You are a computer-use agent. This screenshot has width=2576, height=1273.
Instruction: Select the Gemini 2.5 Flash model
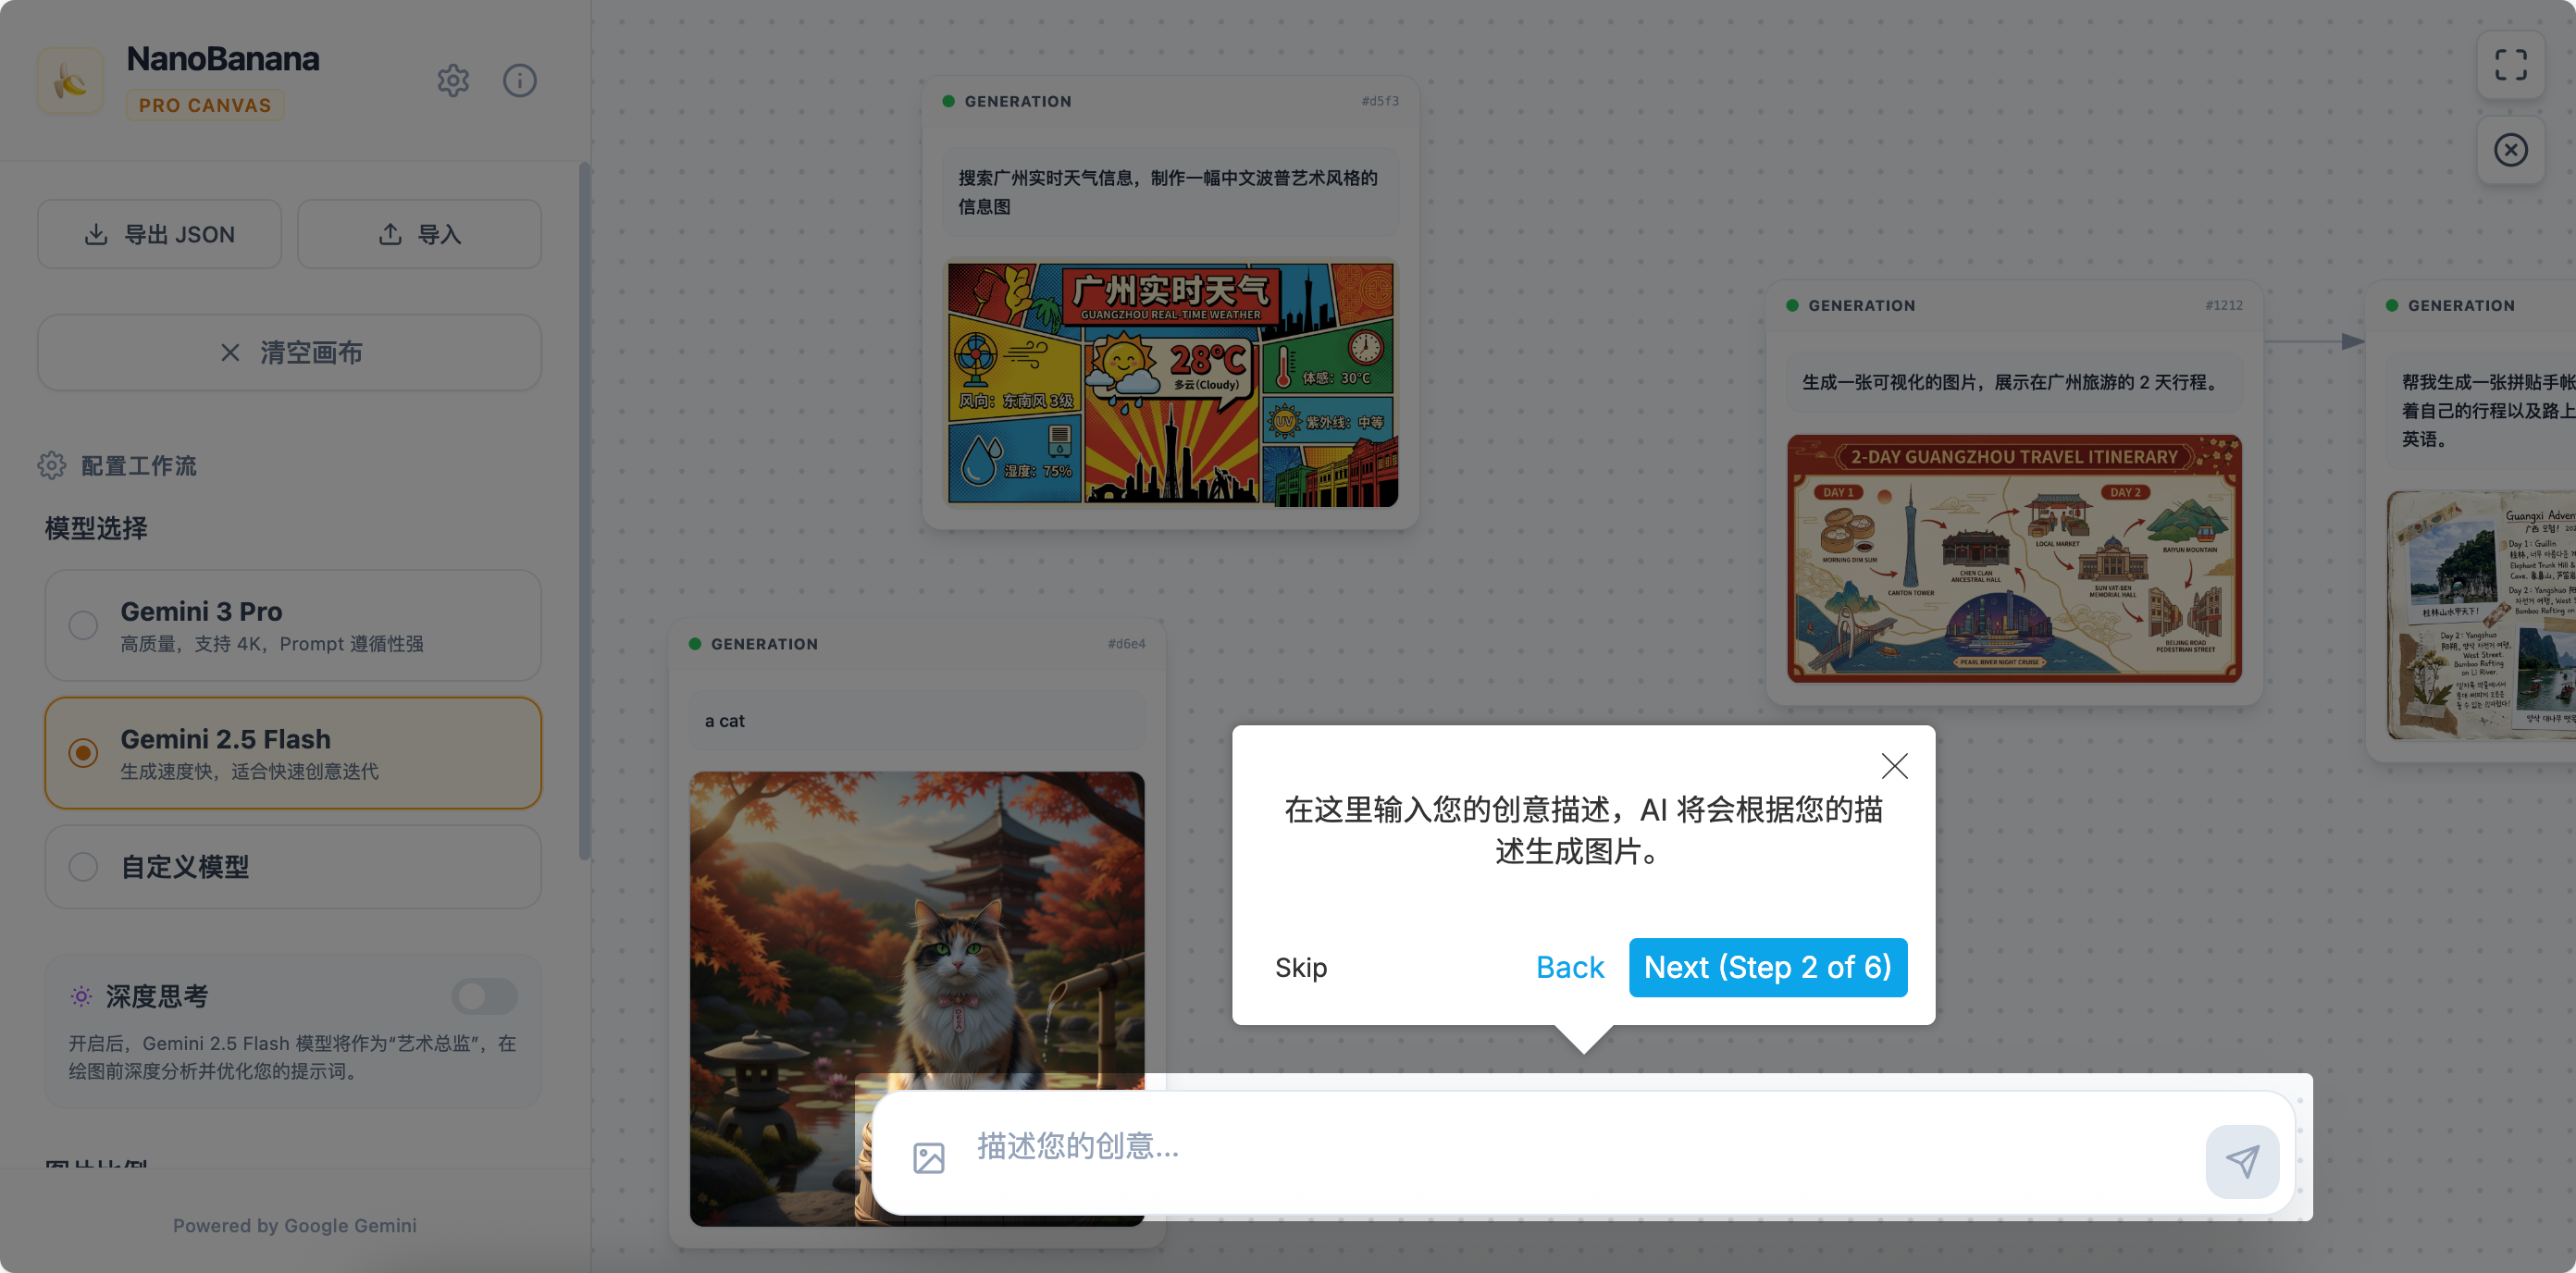(x=292, y=752)
